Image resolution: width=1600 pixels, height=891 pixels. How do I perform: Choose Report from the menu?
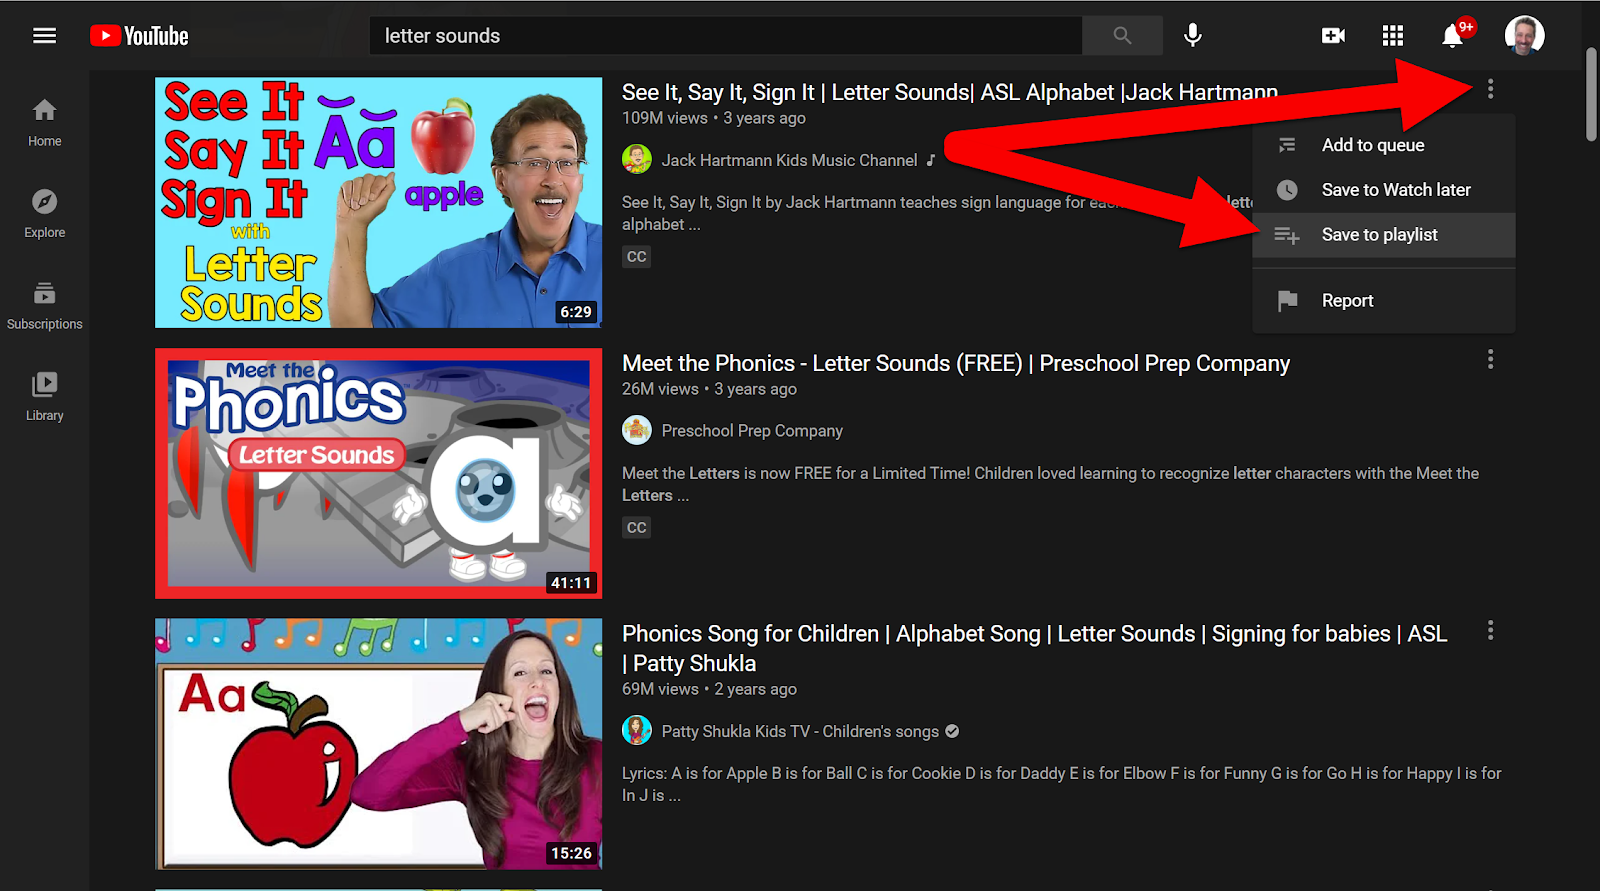coord(1383,300)
